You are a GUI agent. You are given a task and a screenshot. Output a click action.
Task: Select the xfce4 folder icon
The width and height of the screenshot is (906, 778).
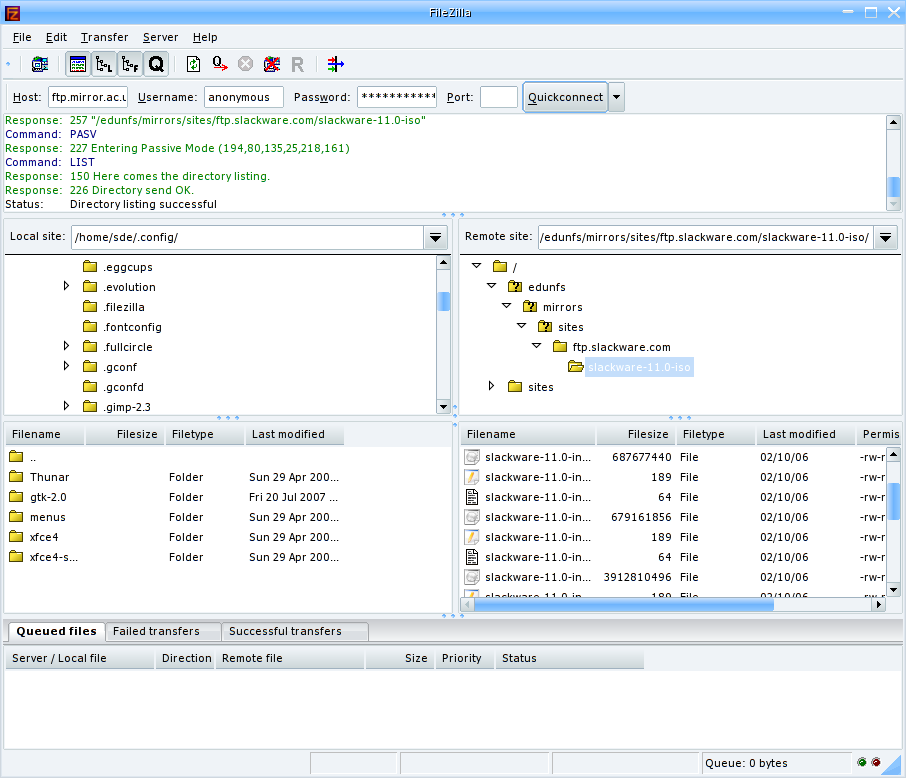16,536
